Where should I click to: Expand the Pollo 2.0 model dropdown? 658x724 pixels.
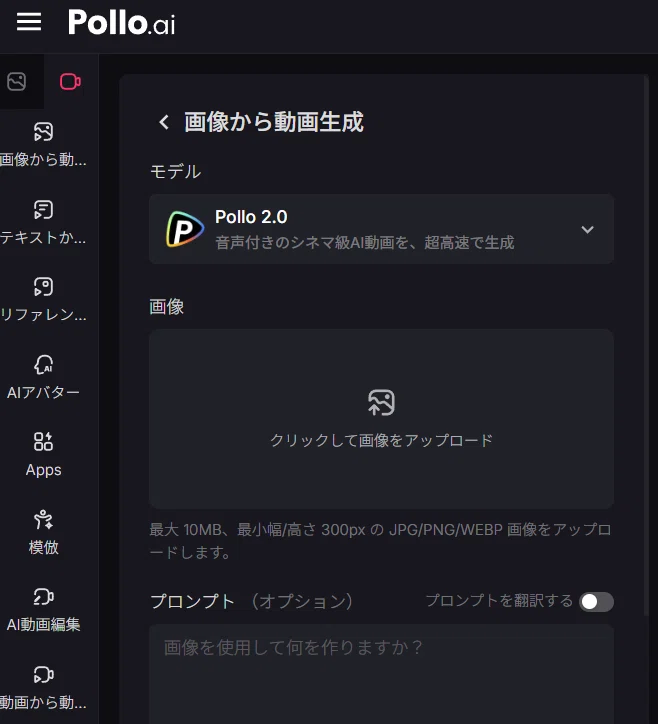[x=381, y=229]
